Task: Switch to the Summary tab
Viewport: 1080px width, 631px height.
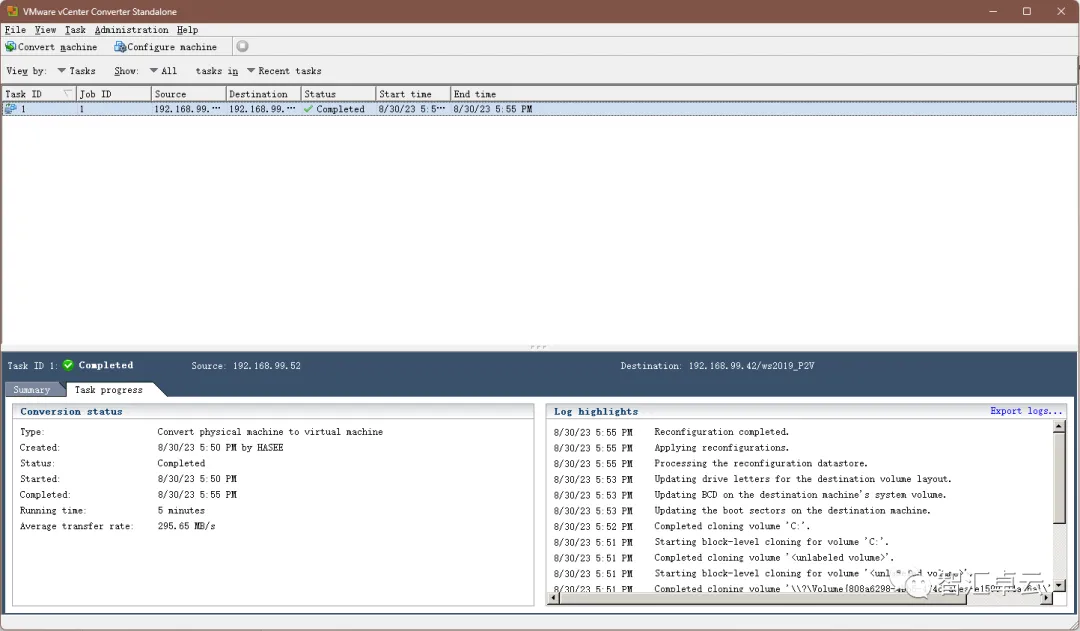Action: pos(32,390)
